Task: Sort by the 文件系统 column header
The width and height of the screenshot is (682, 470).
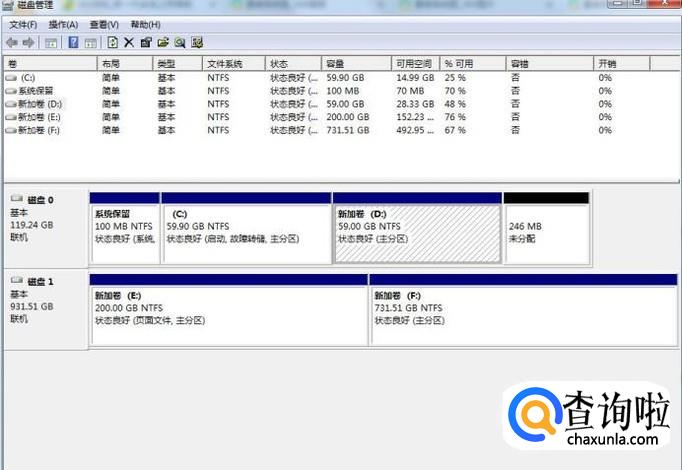Action: click(x=234, y=64)
